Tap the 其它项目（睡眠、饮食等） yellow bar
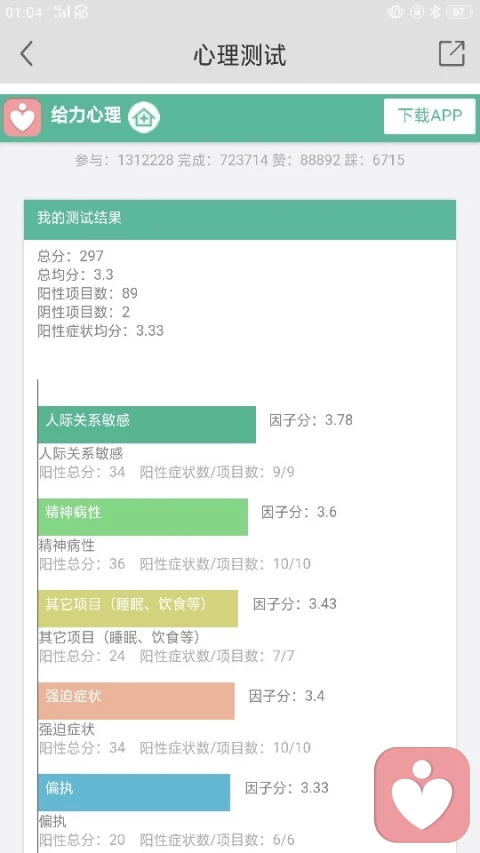The width and height of the screenshot is (480, 853). click(138, 608)
